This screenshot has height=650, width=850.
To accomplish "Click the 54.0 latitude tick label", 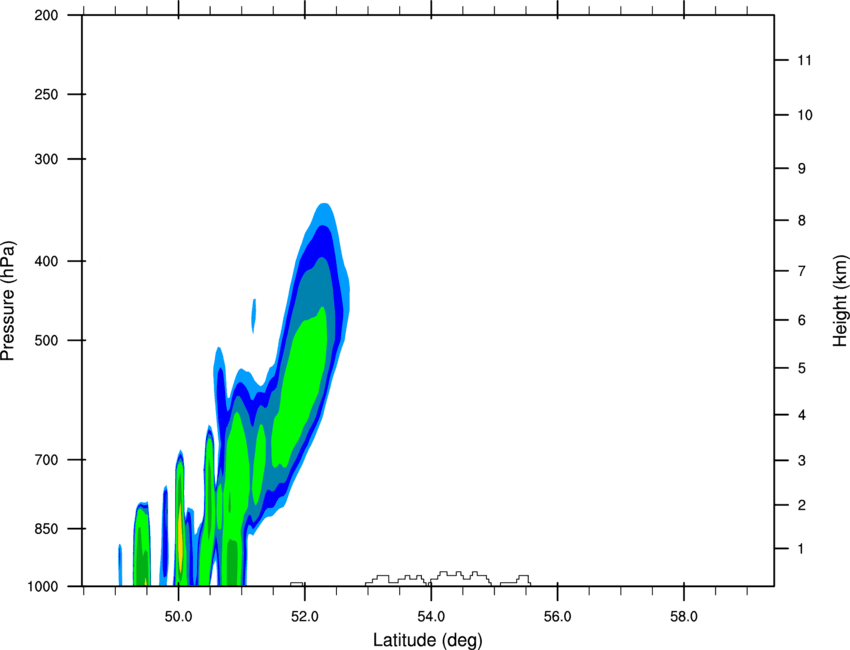I will pos(431,617).
